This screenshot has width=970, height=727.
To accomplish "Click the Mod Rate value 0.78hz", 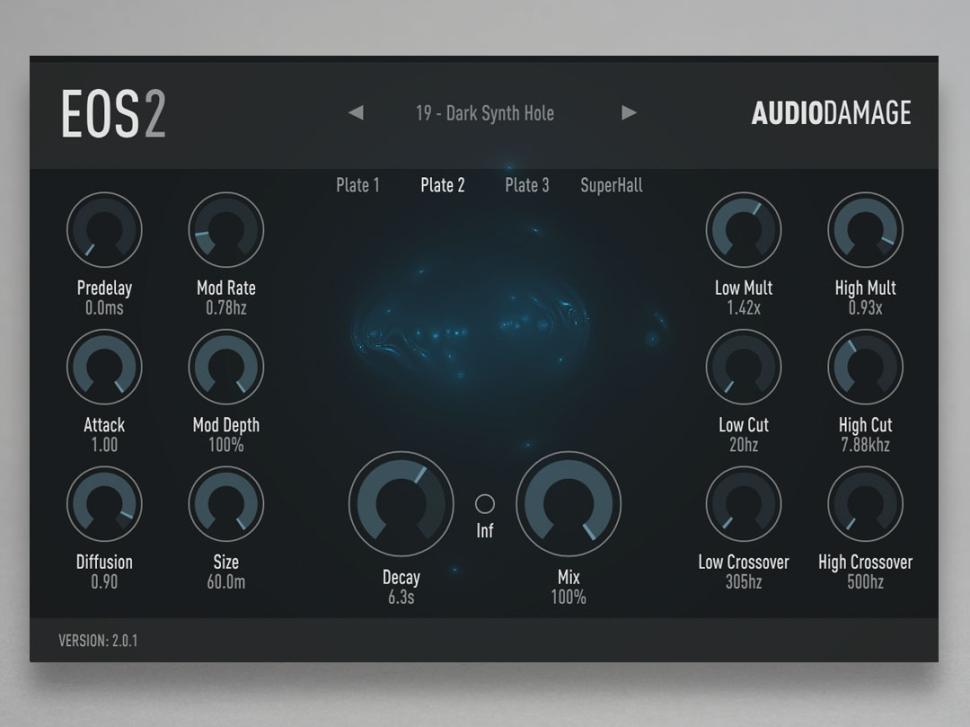I will [226, 308].
